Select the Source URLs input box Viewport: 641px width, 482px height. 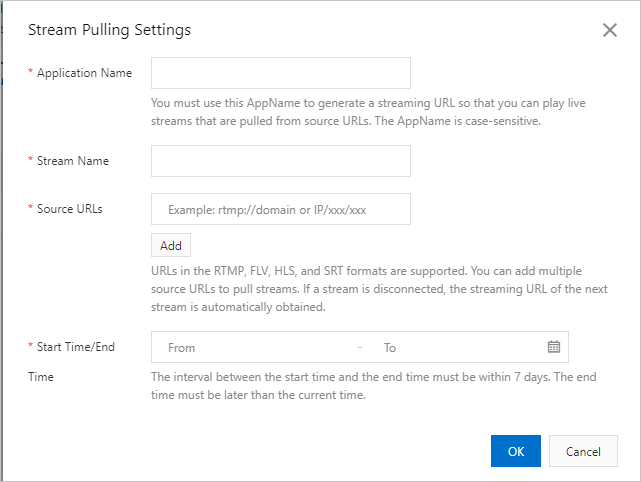[x=281, y=209]
